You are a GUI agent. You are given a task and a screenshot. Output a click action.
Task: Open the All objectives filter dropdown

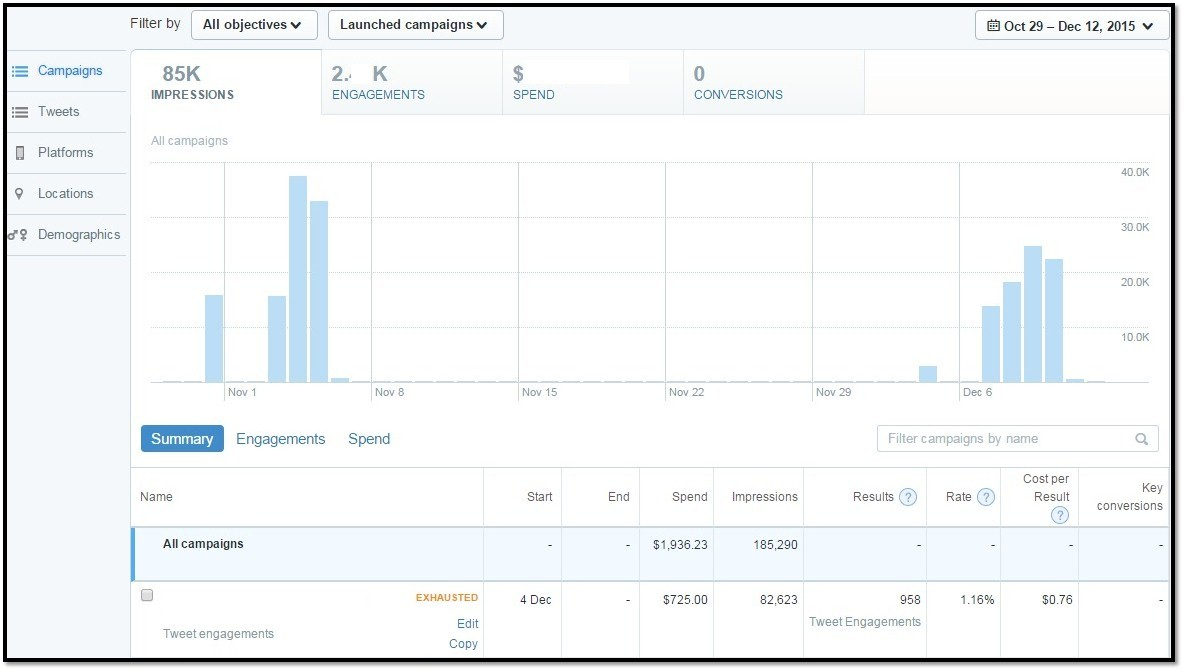253,25
